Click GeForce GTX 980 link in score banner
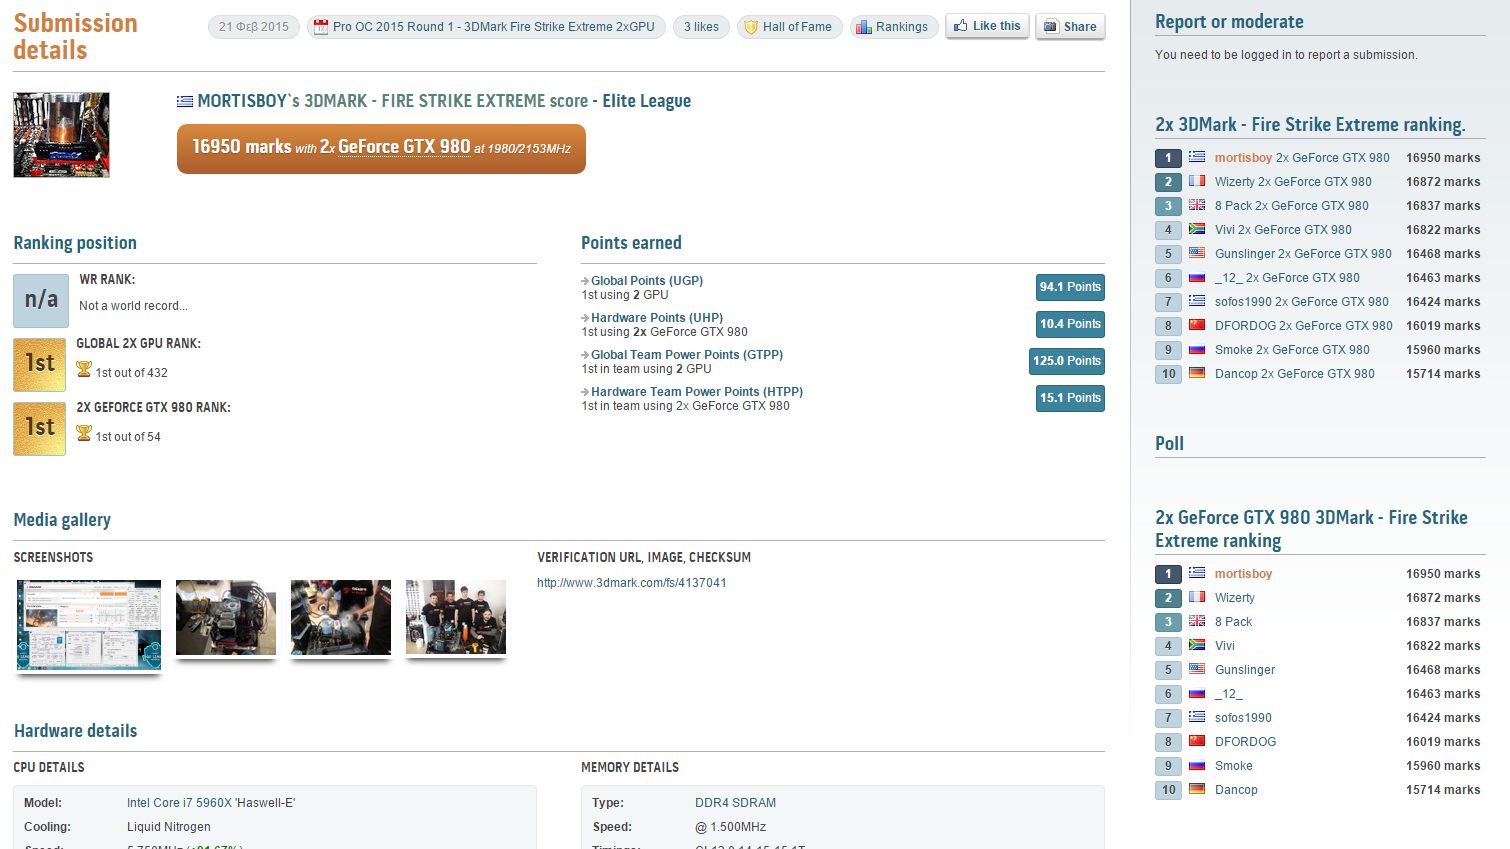This screenshot has width=1510, height=849. [404, 147]
